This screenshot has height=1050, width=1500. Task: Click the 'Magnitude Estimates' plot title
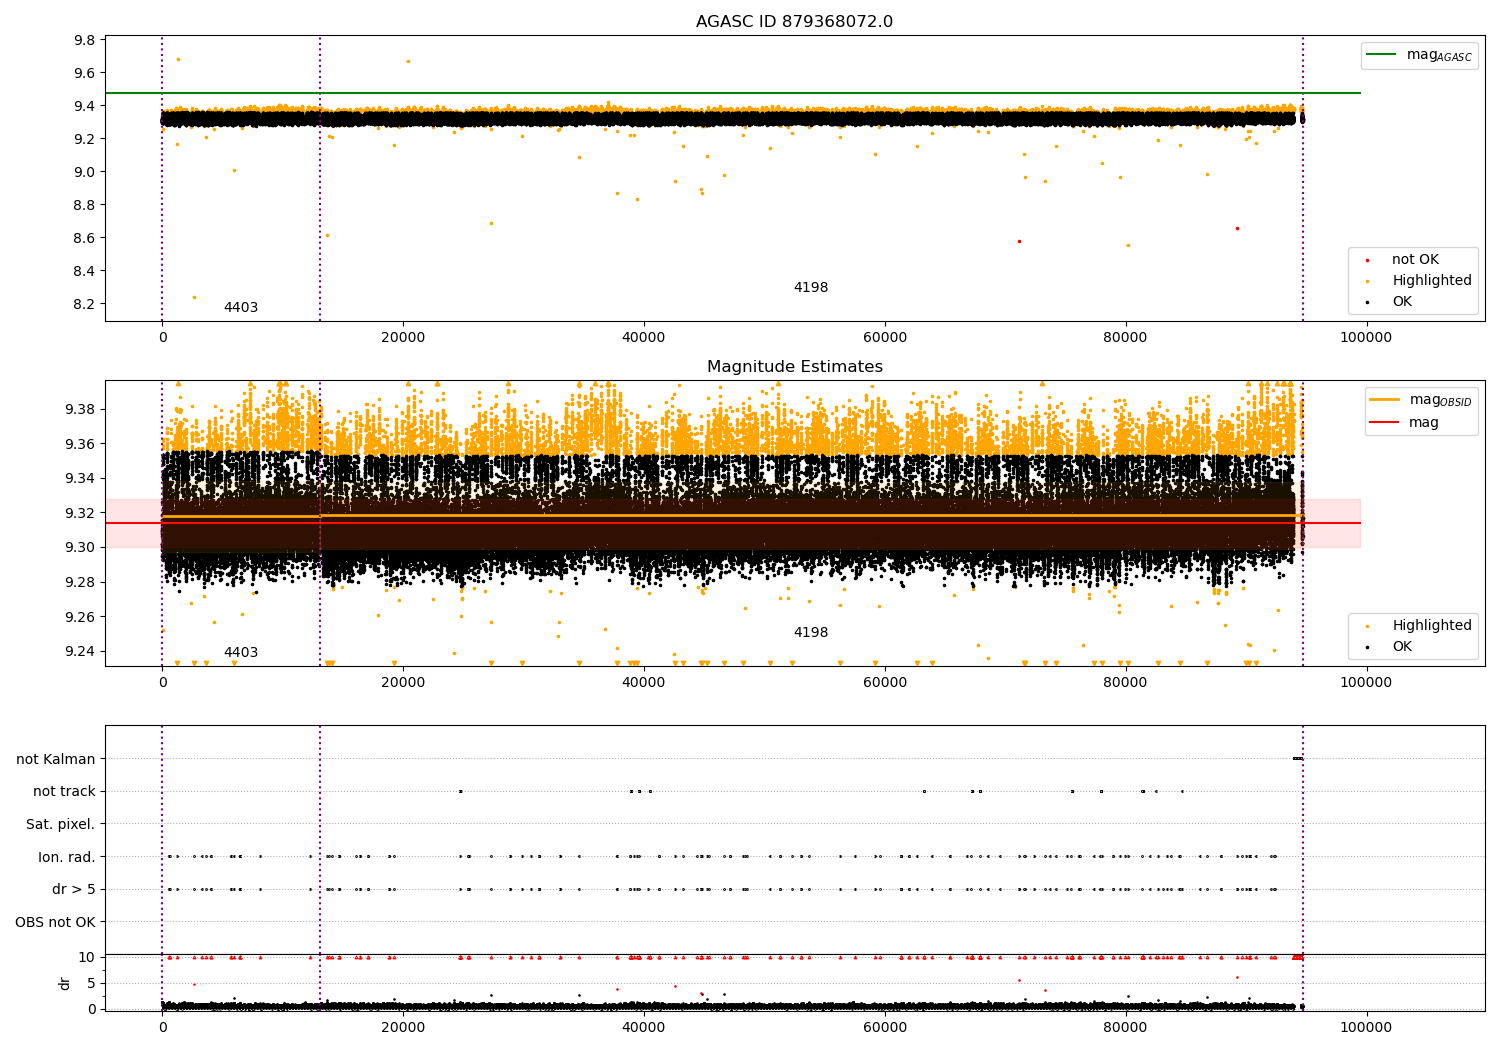[x=794, y=367]
